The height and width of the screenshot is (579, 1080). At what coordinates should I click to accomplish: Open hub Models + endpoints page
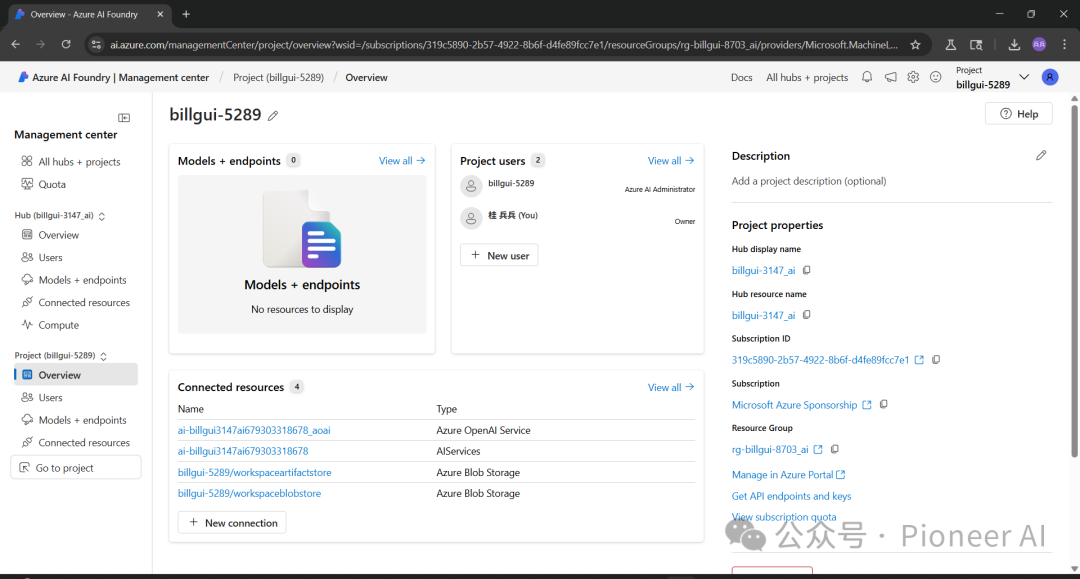(x=84, y=280)
